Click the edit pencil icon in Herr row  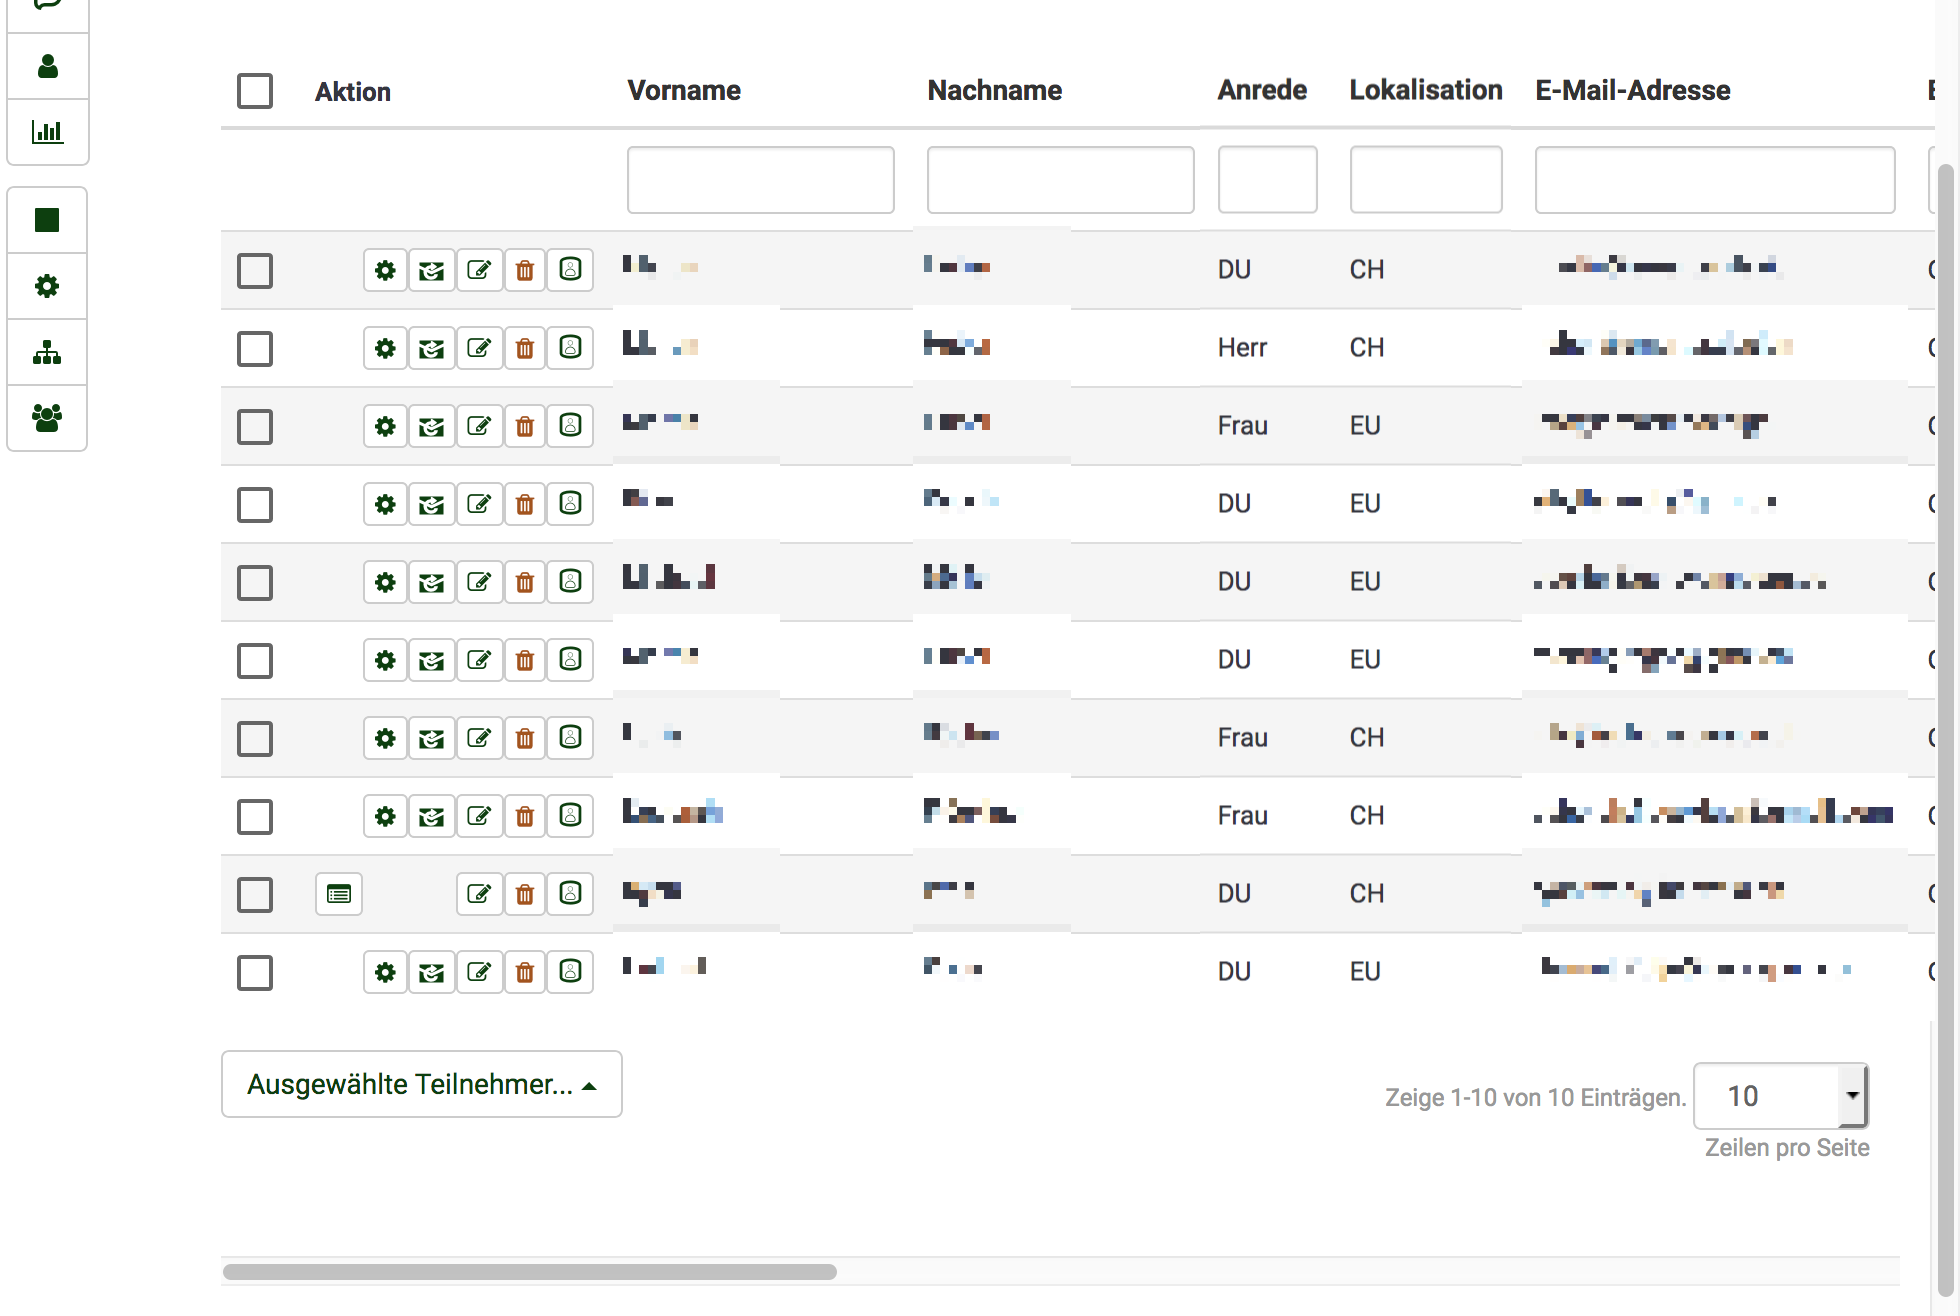pyautogui.click(x=479, y=348)
